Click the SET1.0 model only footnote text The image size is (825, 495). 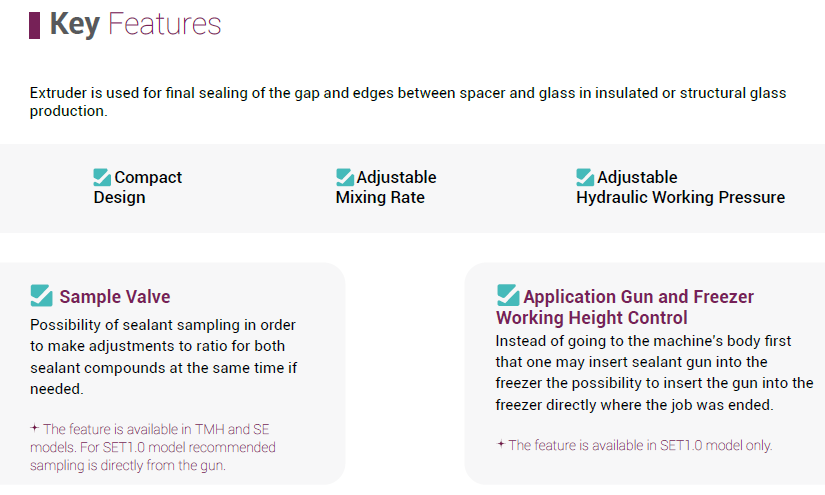coord(640,445)
